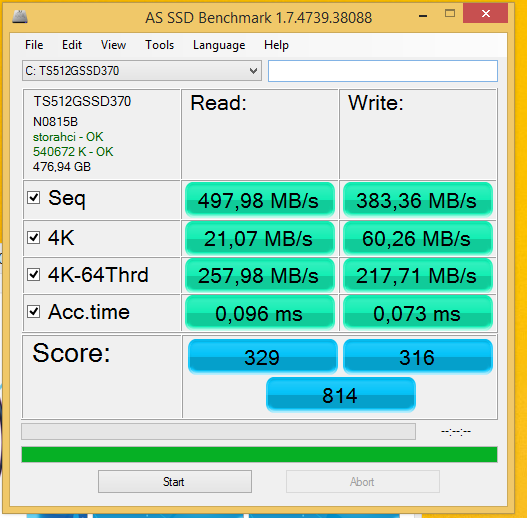
Task: Open the Edit menu
Action: (72, 45)
